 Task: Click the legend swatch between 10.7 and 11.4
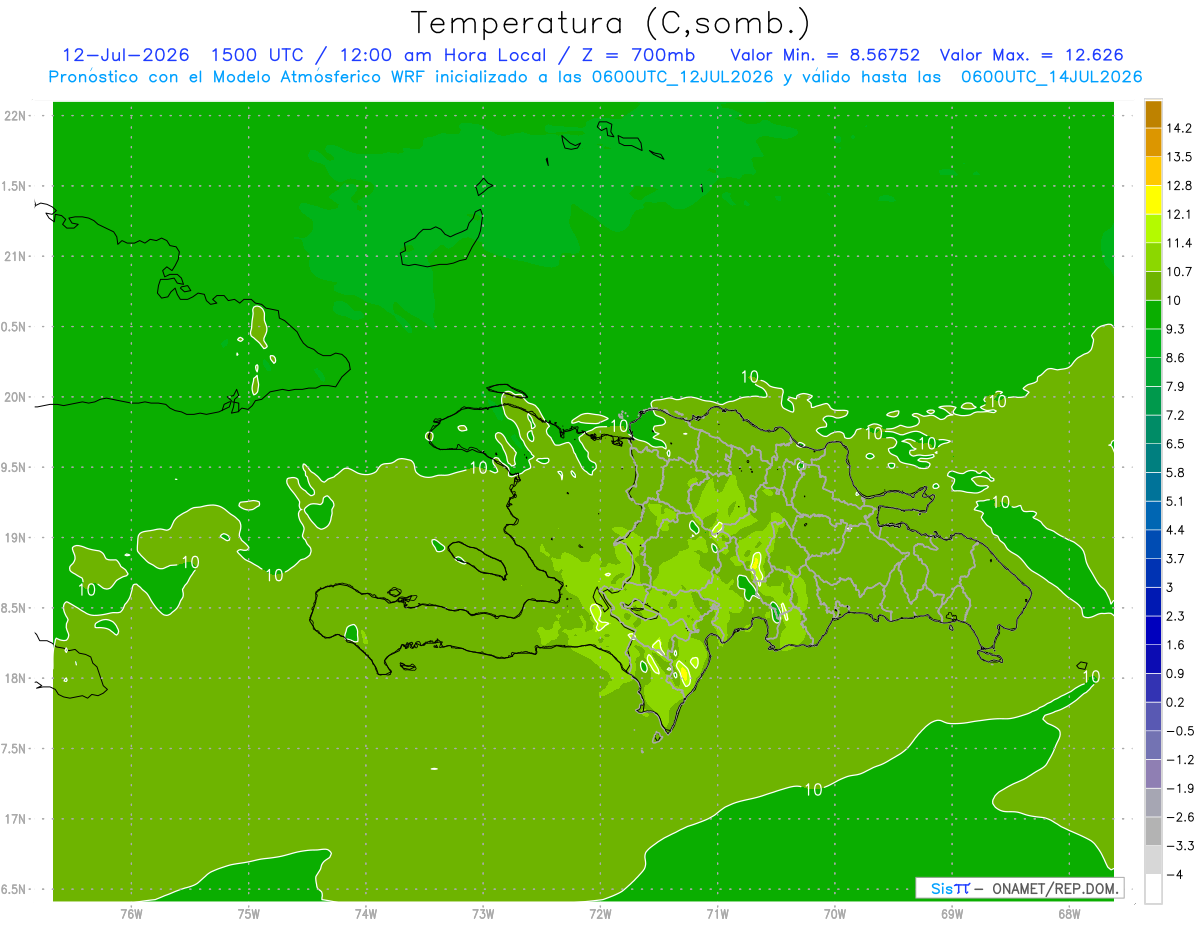coord(1153,257)
